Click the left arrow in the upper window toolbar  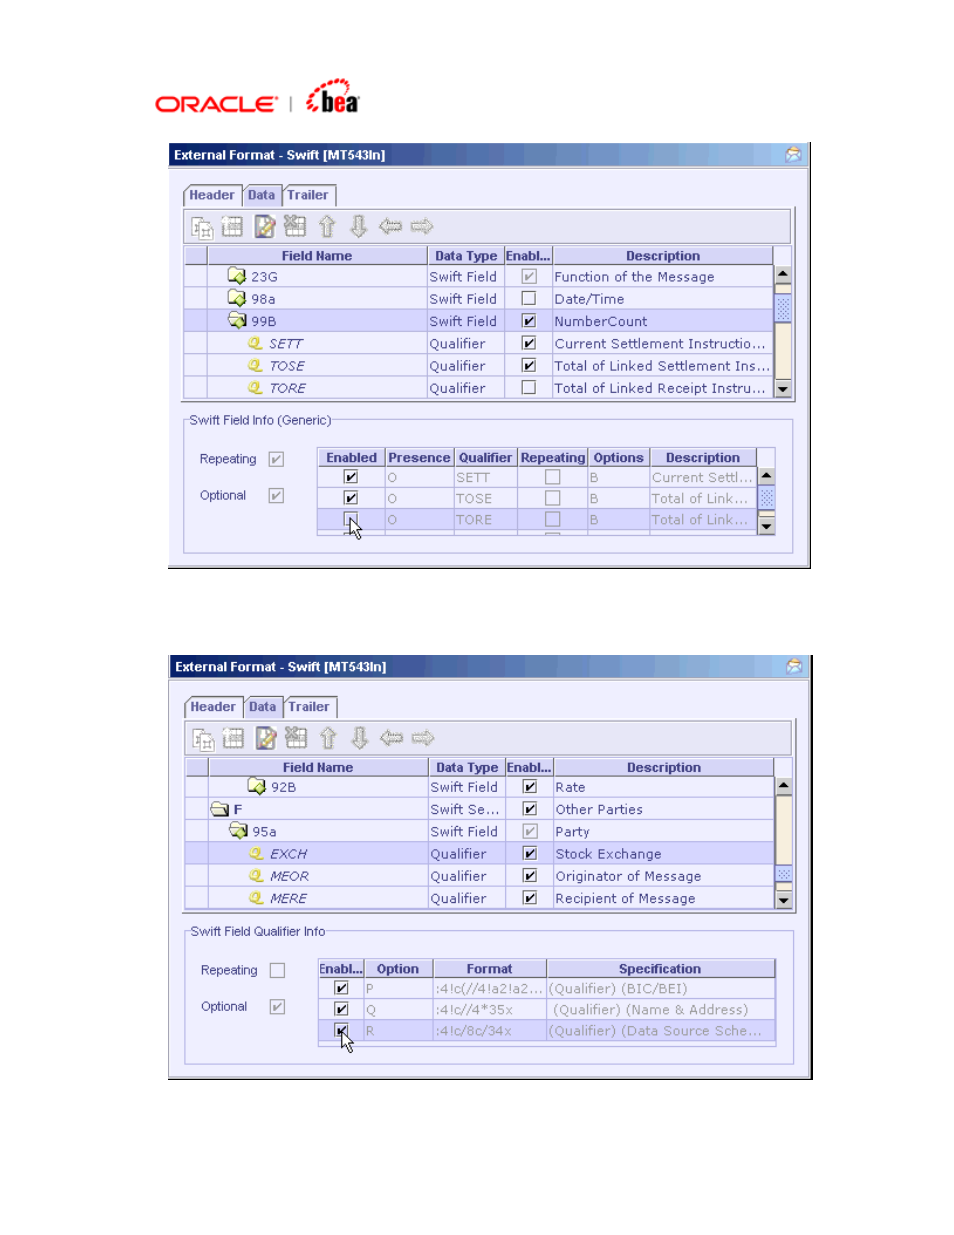(390, 227)
